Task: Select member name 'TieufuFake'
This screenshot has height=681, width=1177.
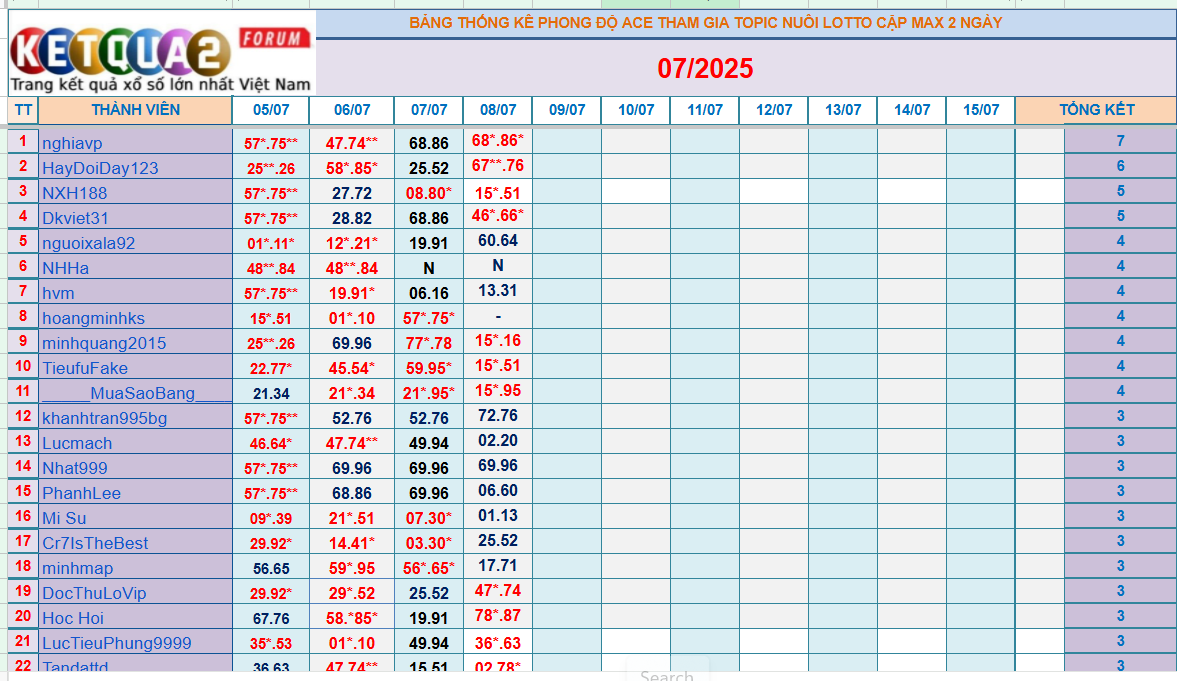Action: coord(85,368)
